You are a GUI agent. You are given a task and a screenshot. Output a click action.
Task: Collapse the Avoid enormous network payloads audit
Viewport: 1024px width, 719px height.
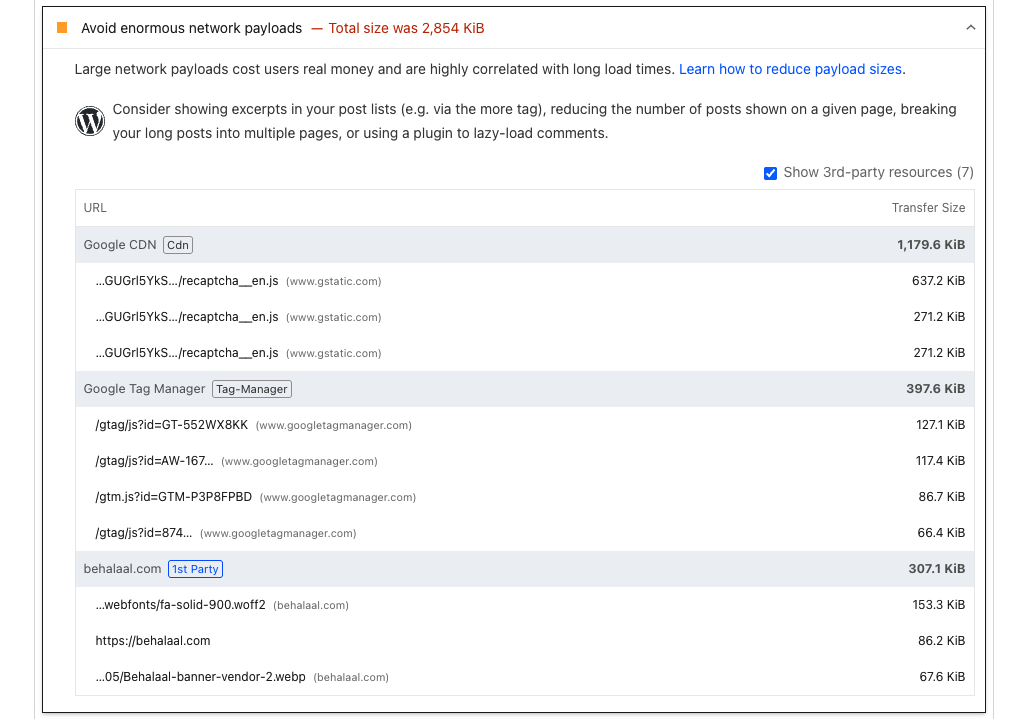coord(970,27)
